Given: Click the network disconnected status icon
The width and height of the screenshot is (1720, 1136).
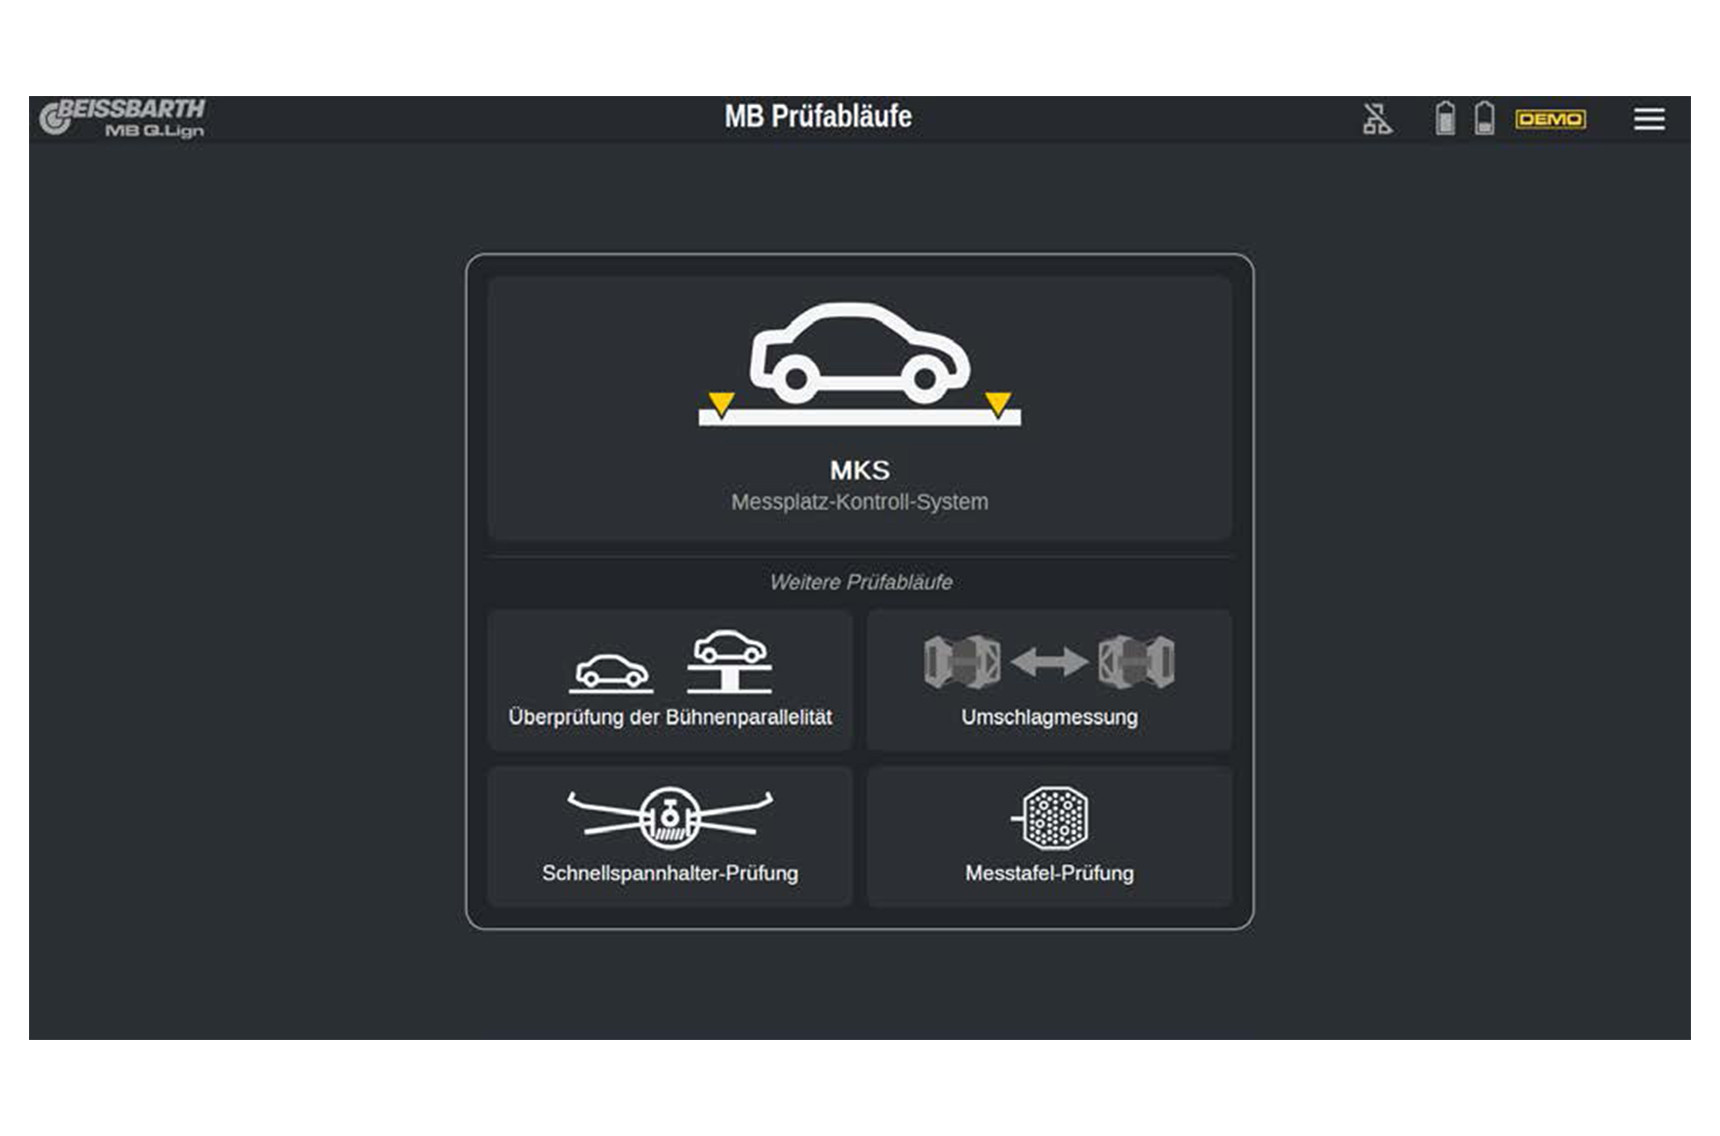Looking at the screenshot, I should click(1377, 119).
